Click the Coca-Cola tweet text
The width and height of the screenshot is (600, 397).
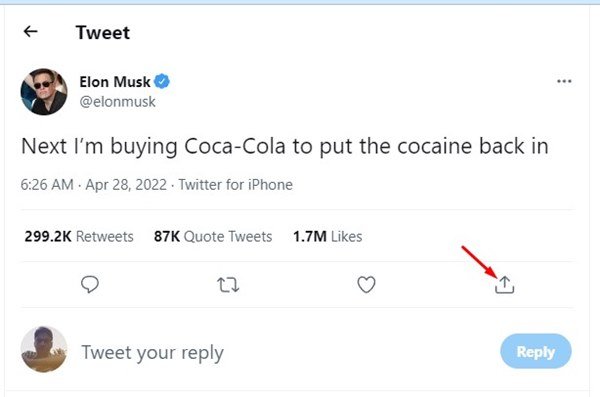(x=285, y=147)
